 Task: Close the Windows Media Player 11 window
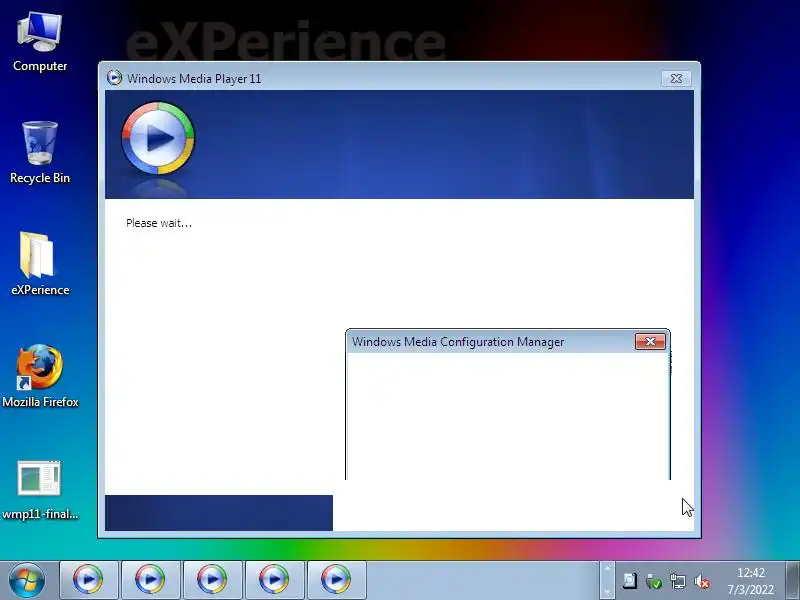[x=676, y=79]
